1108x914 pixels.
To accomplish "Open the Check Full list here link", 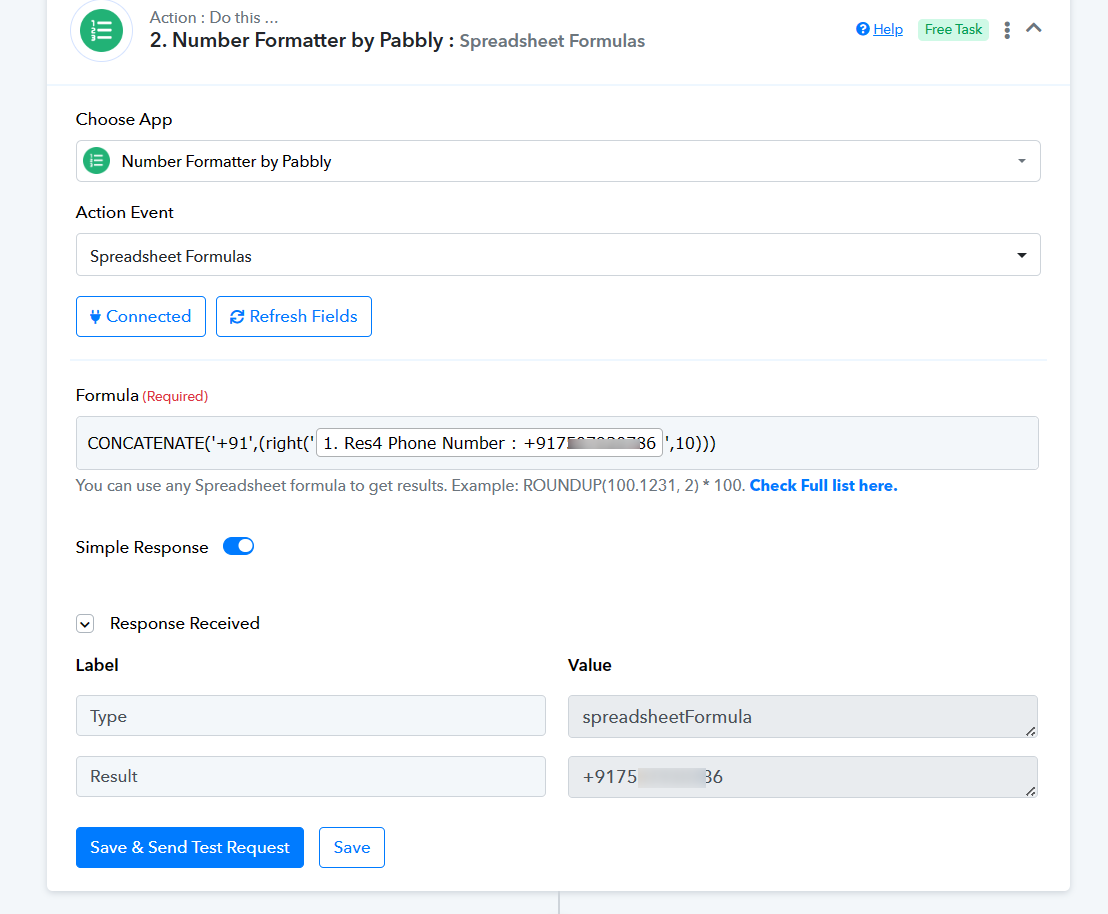I will click(823, 486).
